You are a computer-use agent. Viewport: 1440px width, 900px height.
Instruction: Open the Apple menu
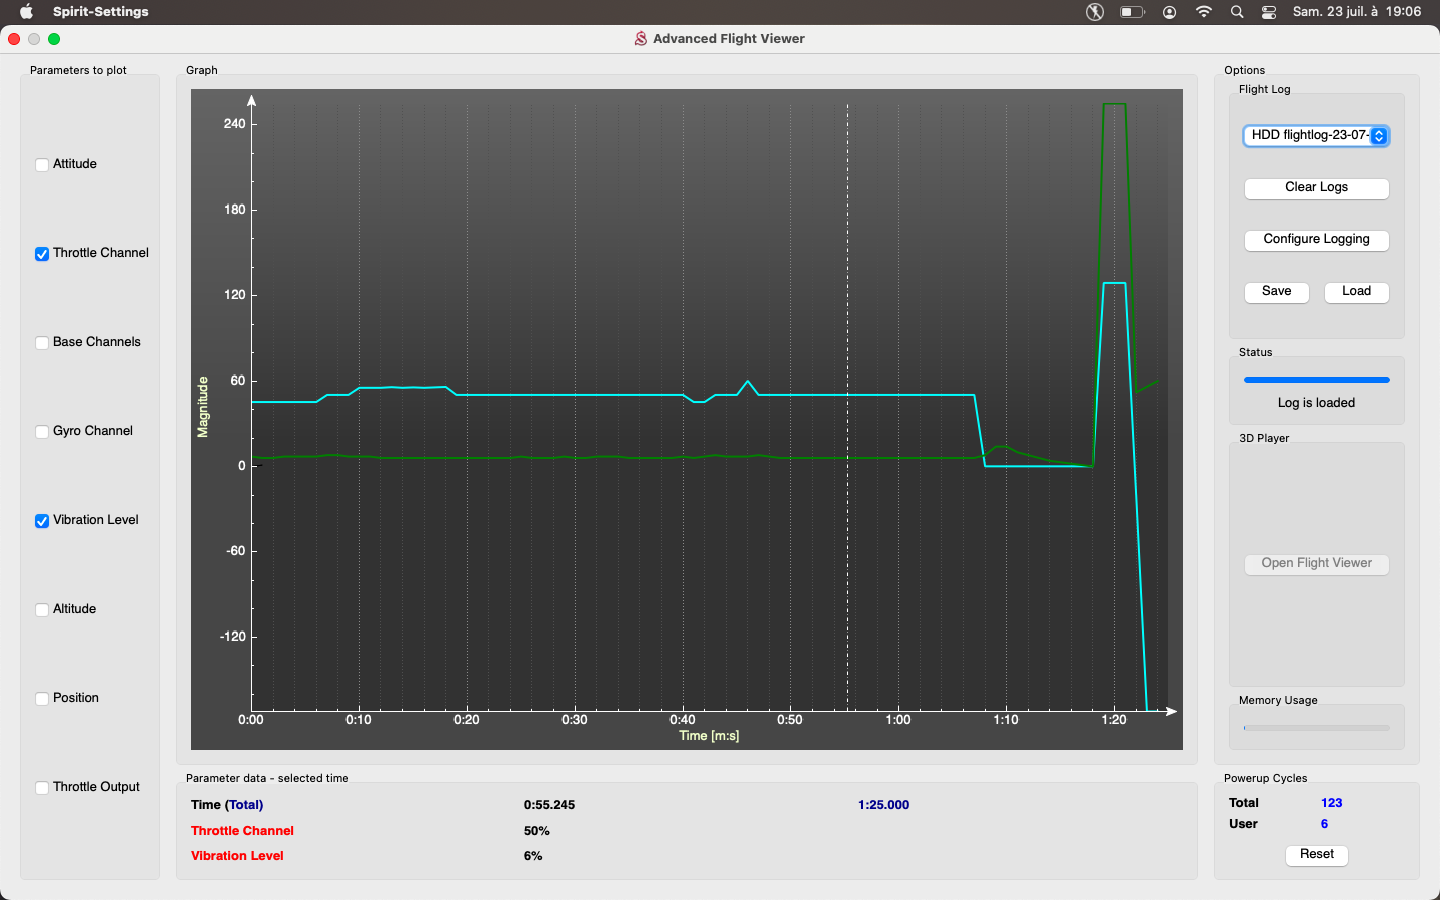tap(26, 12)
